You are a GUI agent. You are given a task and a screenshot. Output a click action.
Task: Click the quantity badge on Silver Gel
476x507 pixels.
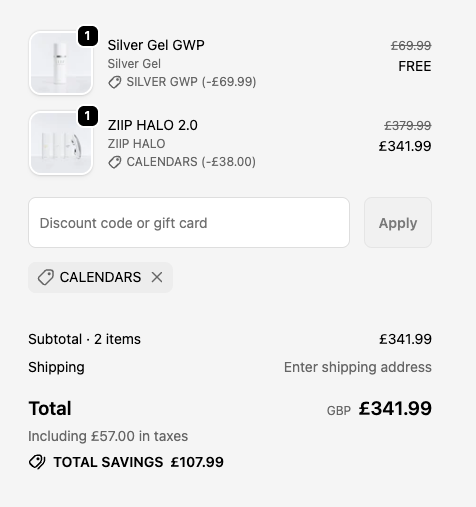coord(88,36)
